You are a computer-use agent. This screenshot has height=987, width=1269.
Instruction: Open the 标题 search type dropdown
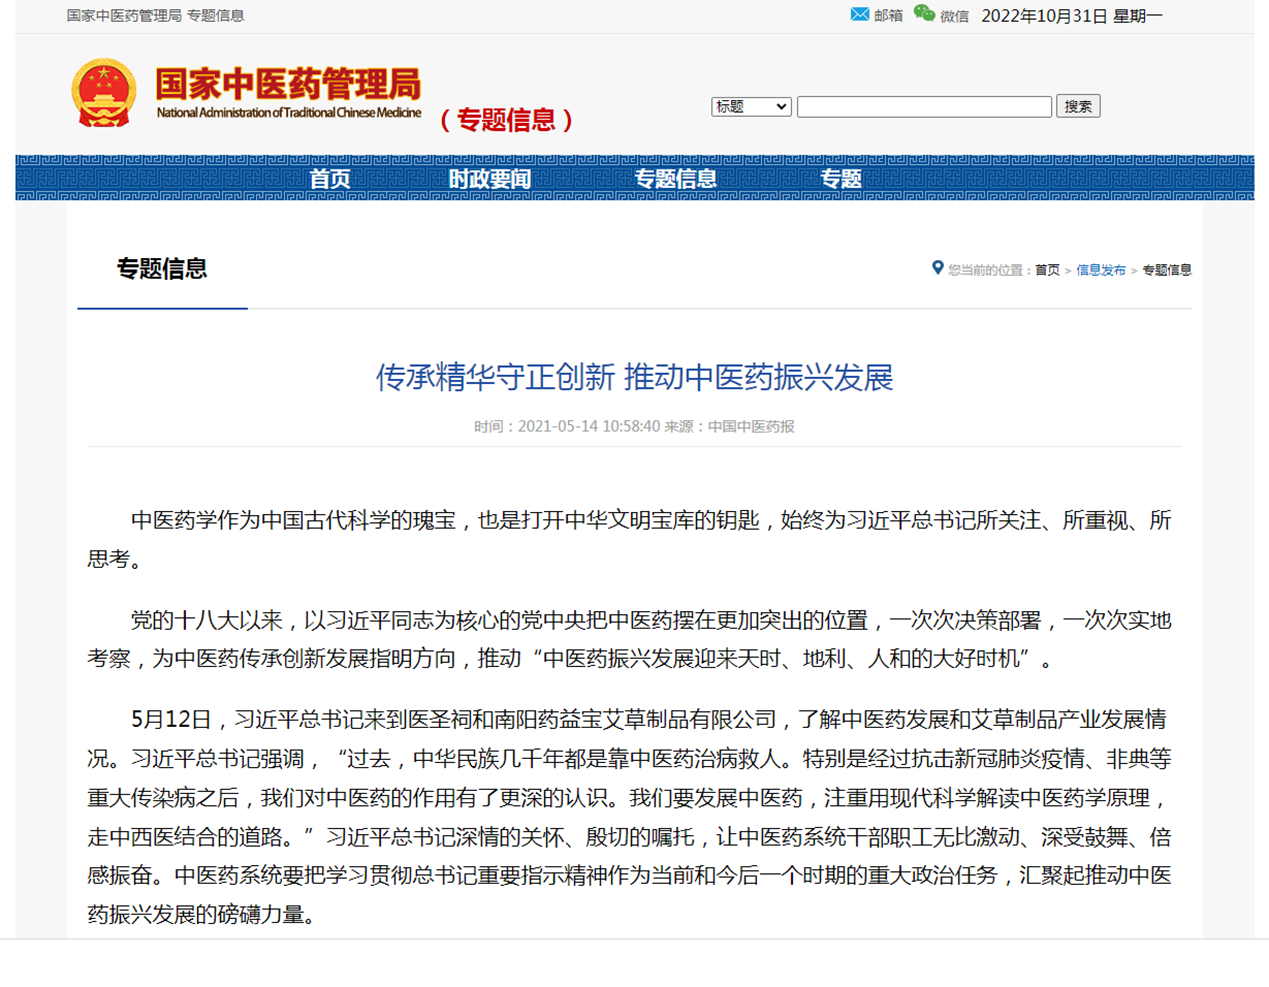point(751,106)
